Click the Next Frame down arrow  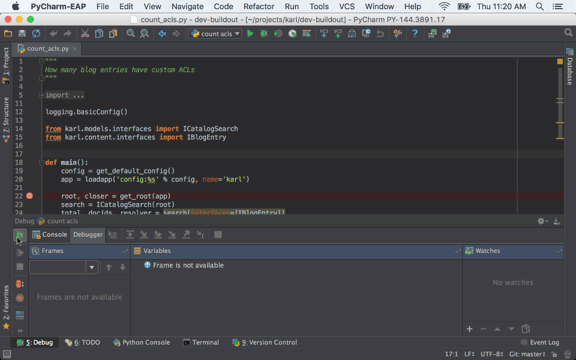click(x=123, y=267)
